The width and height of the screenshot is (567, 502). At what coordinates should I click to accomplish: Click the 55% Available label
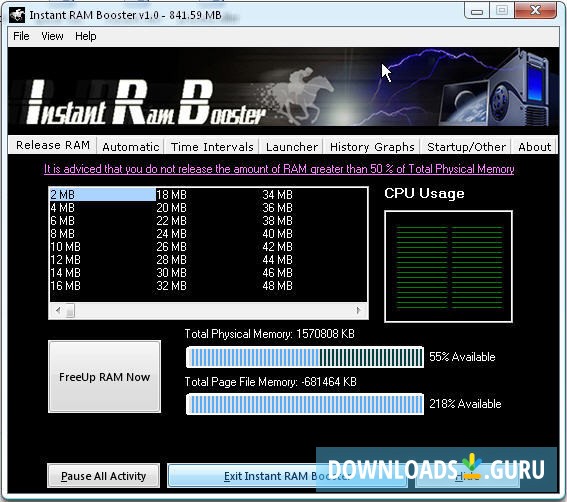(462, 357)
